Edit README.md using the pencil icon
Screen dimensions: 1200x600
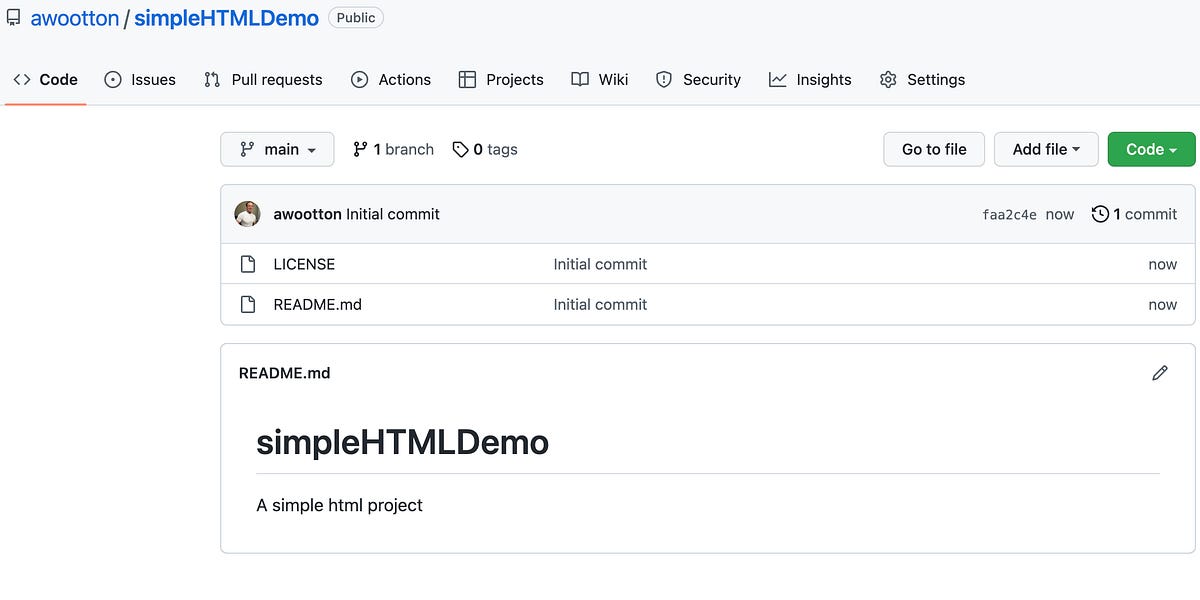click(1159, 372)
